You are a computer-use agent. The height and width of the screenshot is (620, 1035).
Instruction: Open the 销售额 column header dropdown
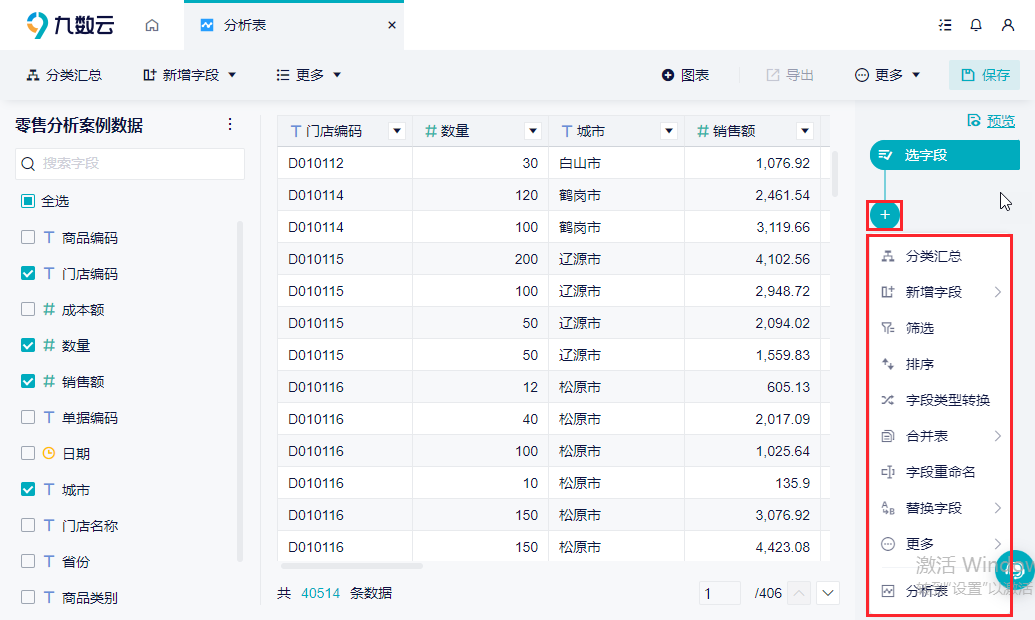[805, 131]
